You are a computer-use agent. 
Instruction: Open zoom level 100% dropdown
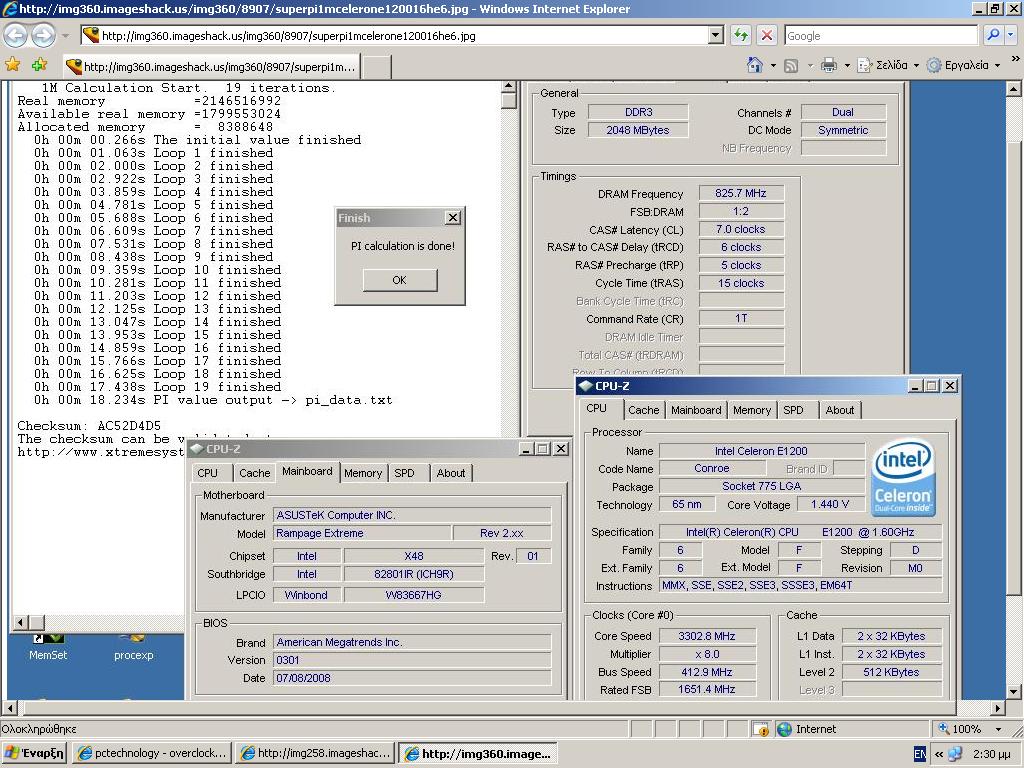point(997,729)
